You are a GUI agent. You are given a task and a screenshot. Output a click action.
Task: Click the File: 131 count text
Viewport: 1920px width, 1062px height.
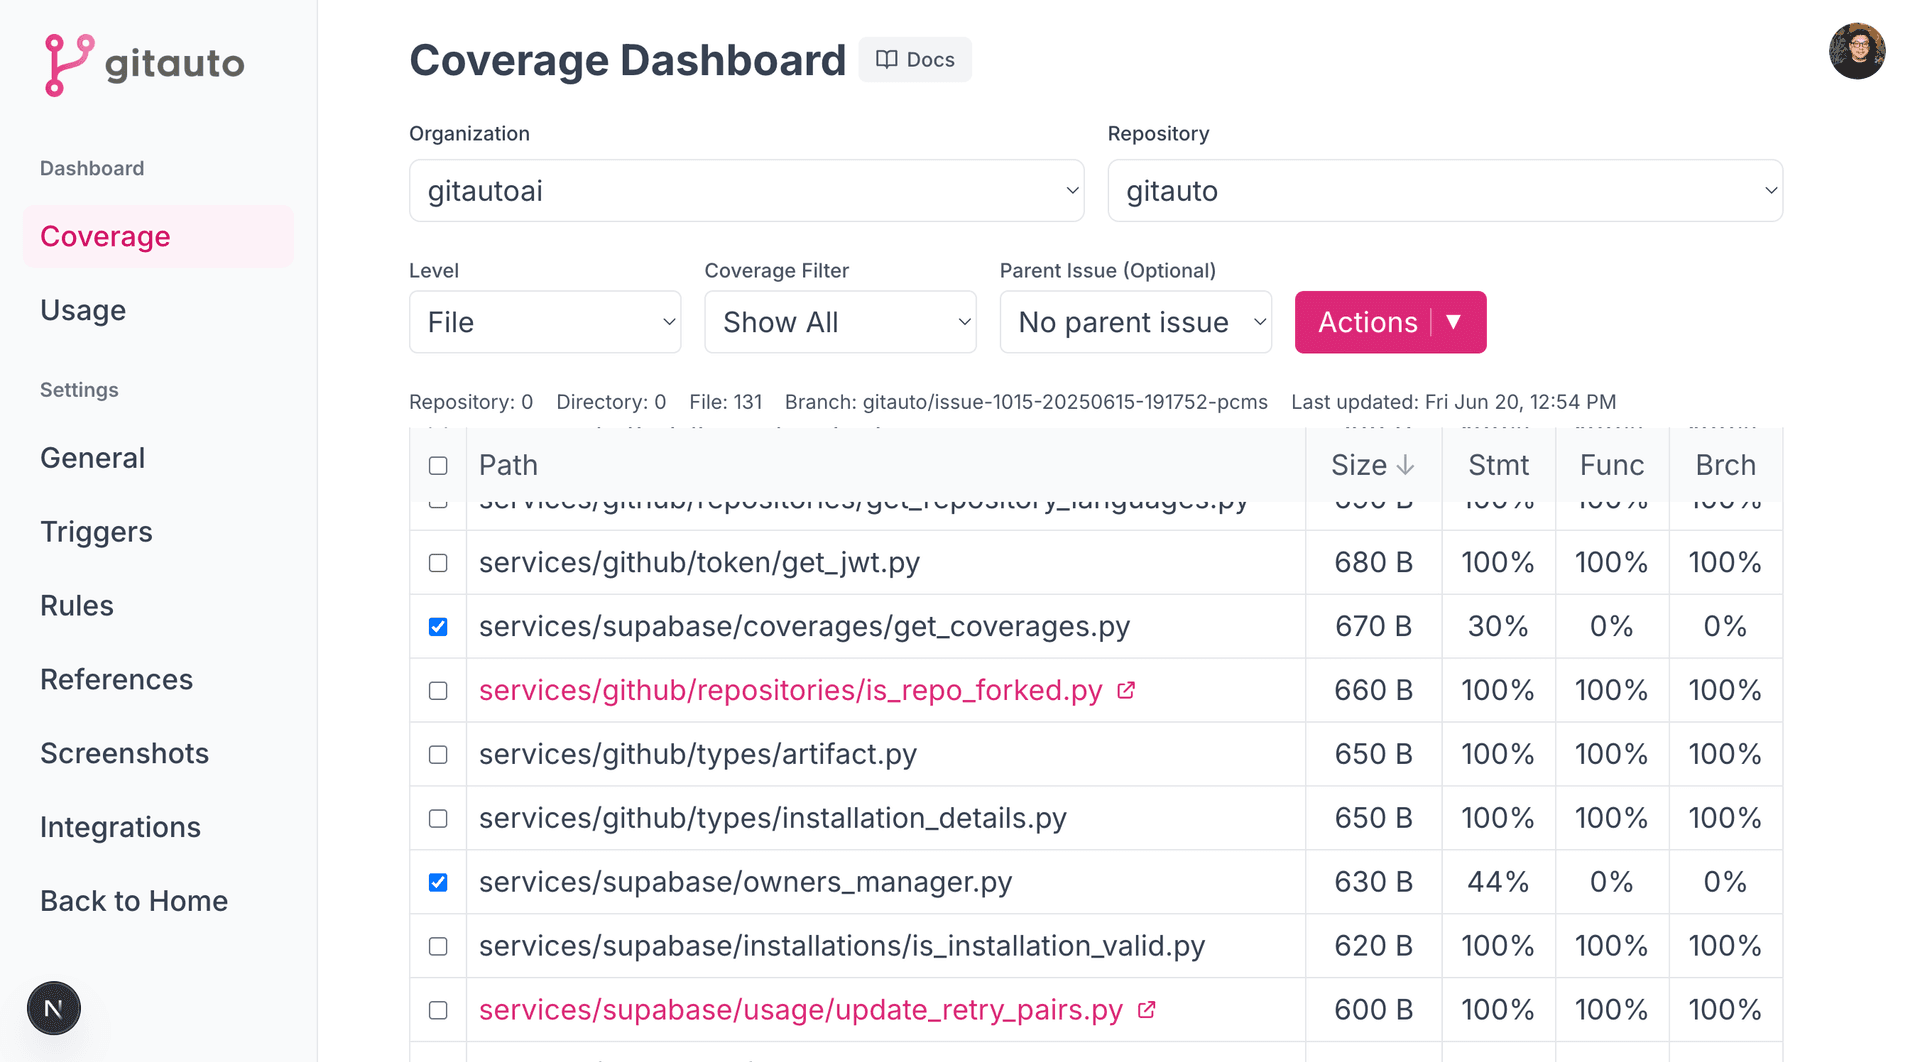pyautogui.click(x=725, y=402)
